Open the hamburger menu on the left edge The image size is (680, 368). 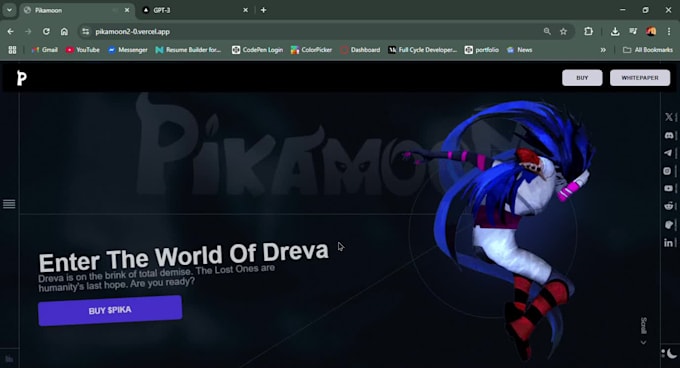pos(9,204)
